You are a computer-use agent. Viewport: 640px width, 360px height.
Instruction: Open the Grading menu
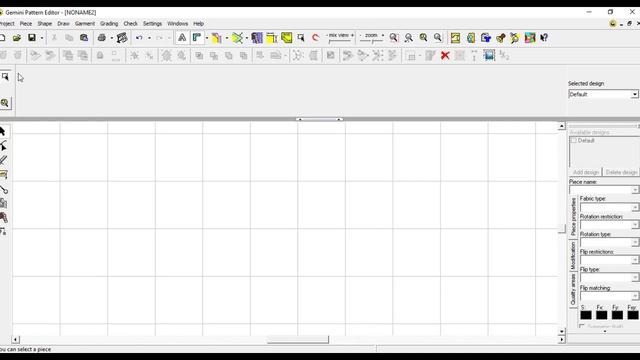(109, 24)
